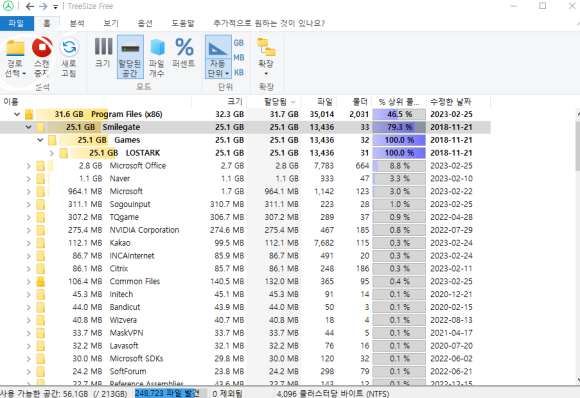This screenshot has width=580, height=398.
Task: Open the quick access toolbar dropdown
Action: (55, 7)
